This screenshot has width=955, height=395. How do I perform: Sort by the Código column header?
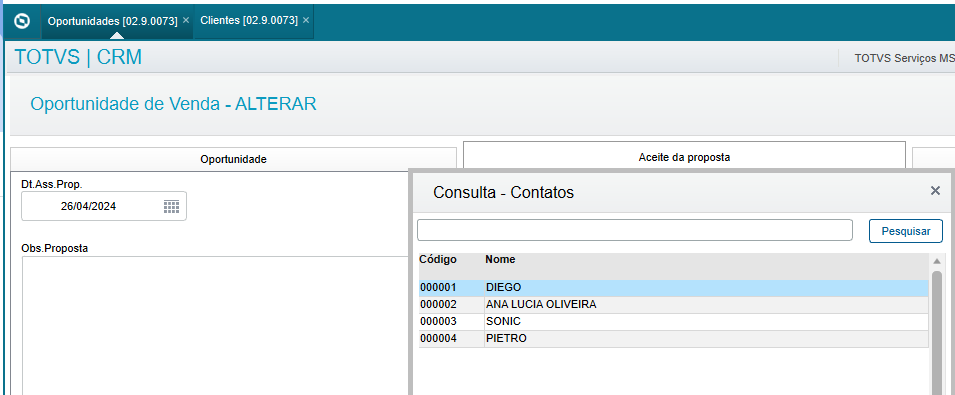pos(438,259)
